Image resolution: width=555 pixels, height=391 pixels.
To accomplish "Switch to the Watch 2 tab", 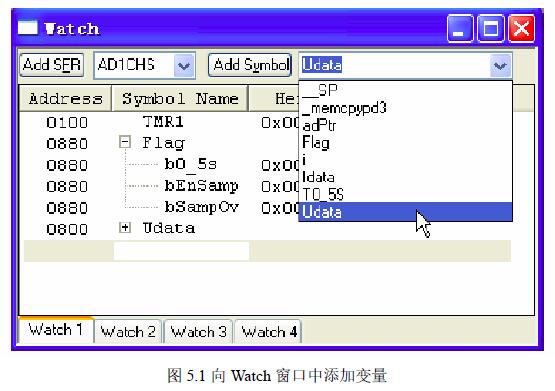I will (x=128, y=332).
